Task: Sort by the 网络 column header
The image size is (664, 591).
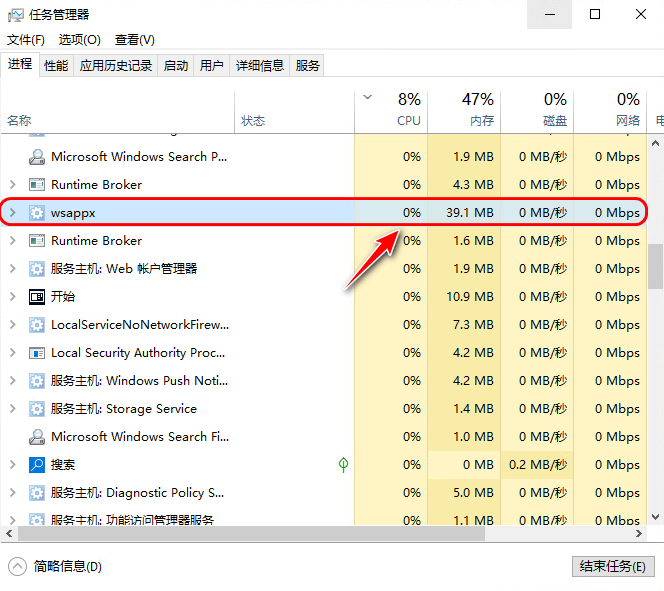Action: pos(610,111)
